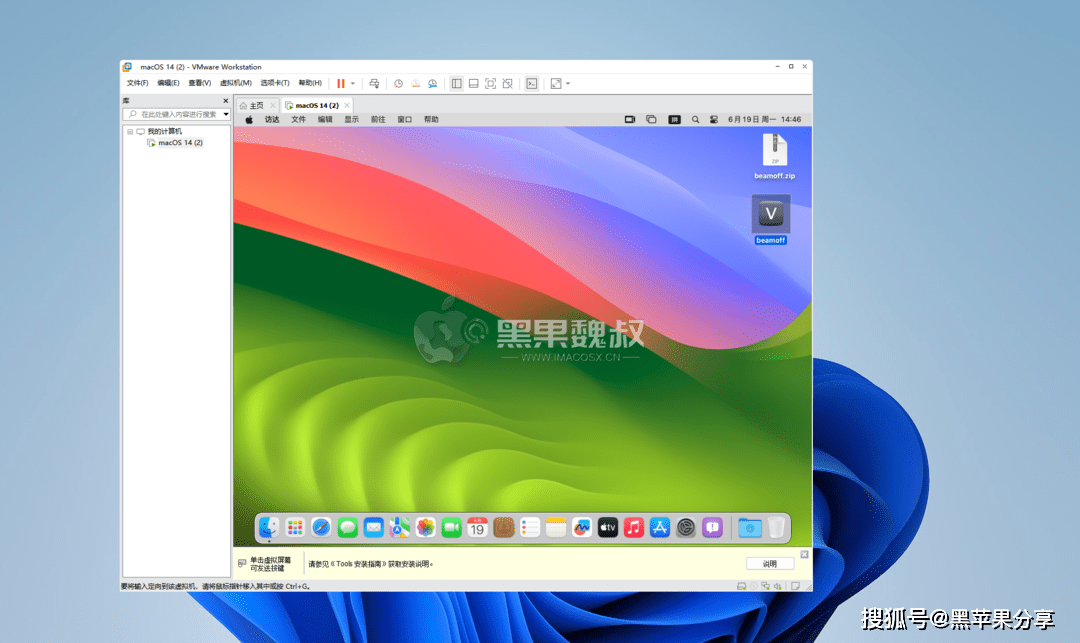The image size is (1080, 643).
Task: Open the Trash in the dock
Action: (x=776, y=528)
